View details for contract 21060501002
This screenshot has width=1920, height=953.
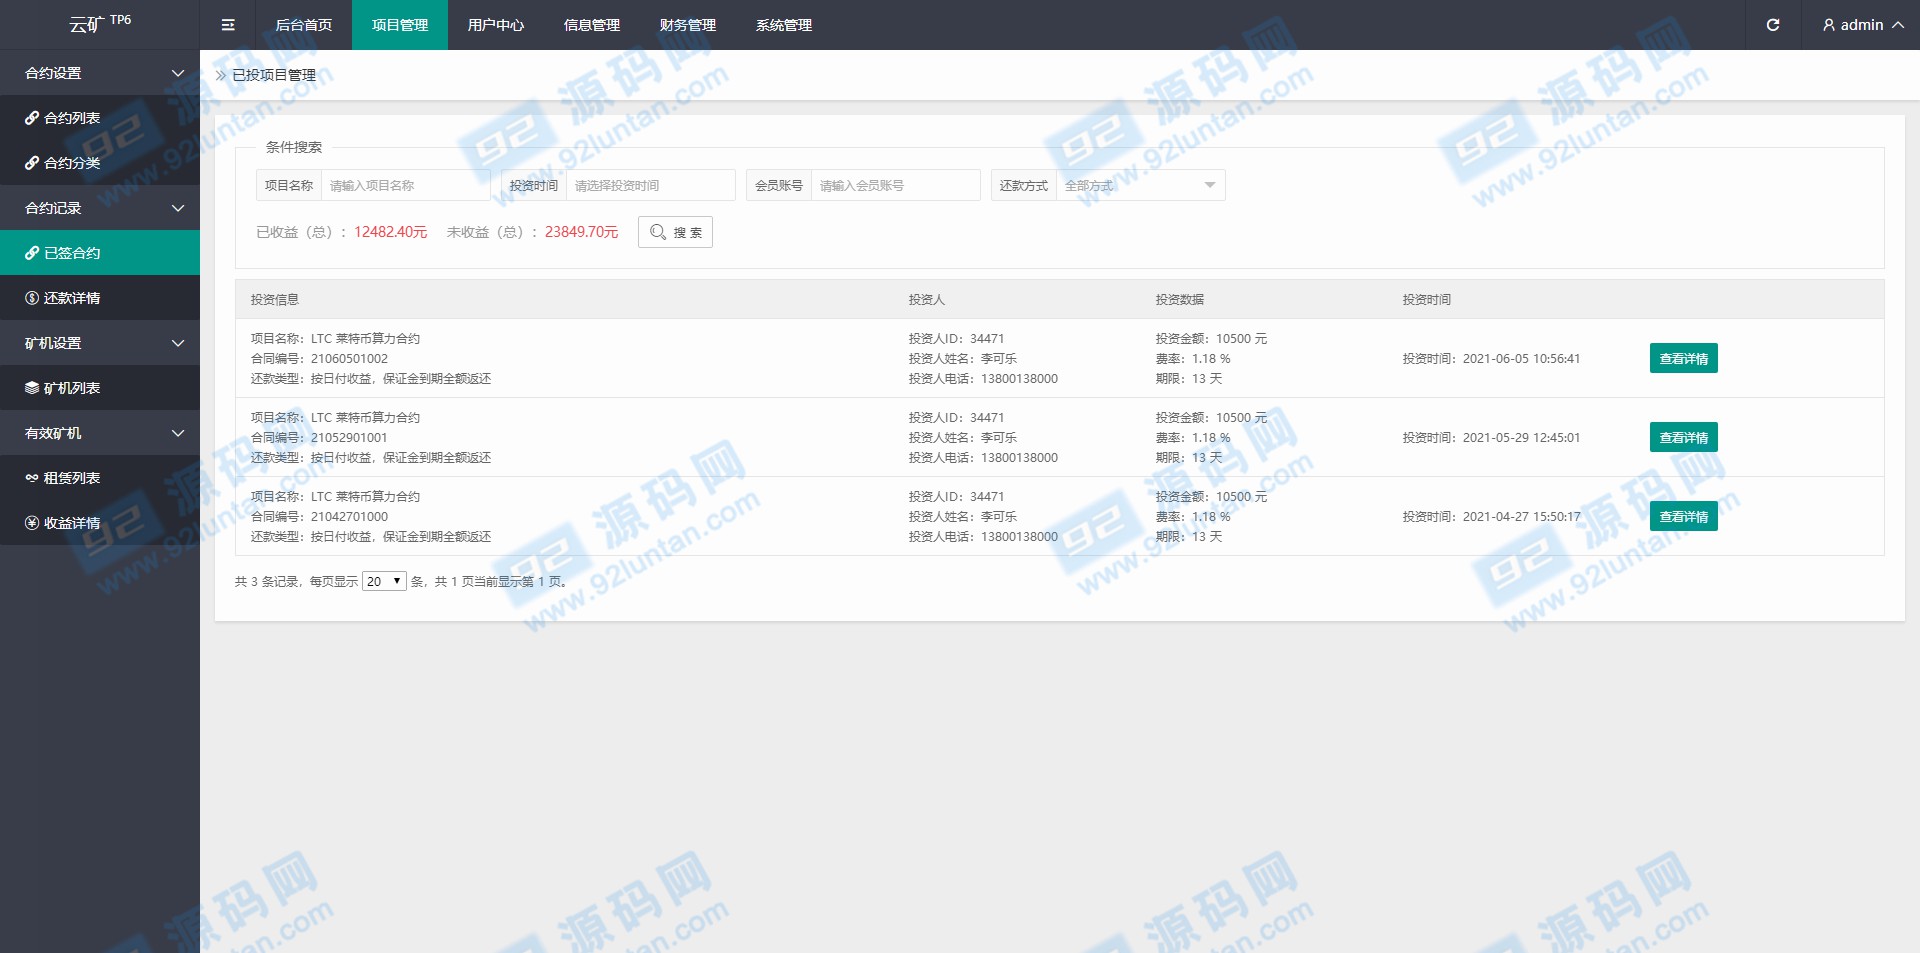click(1683, 358)
